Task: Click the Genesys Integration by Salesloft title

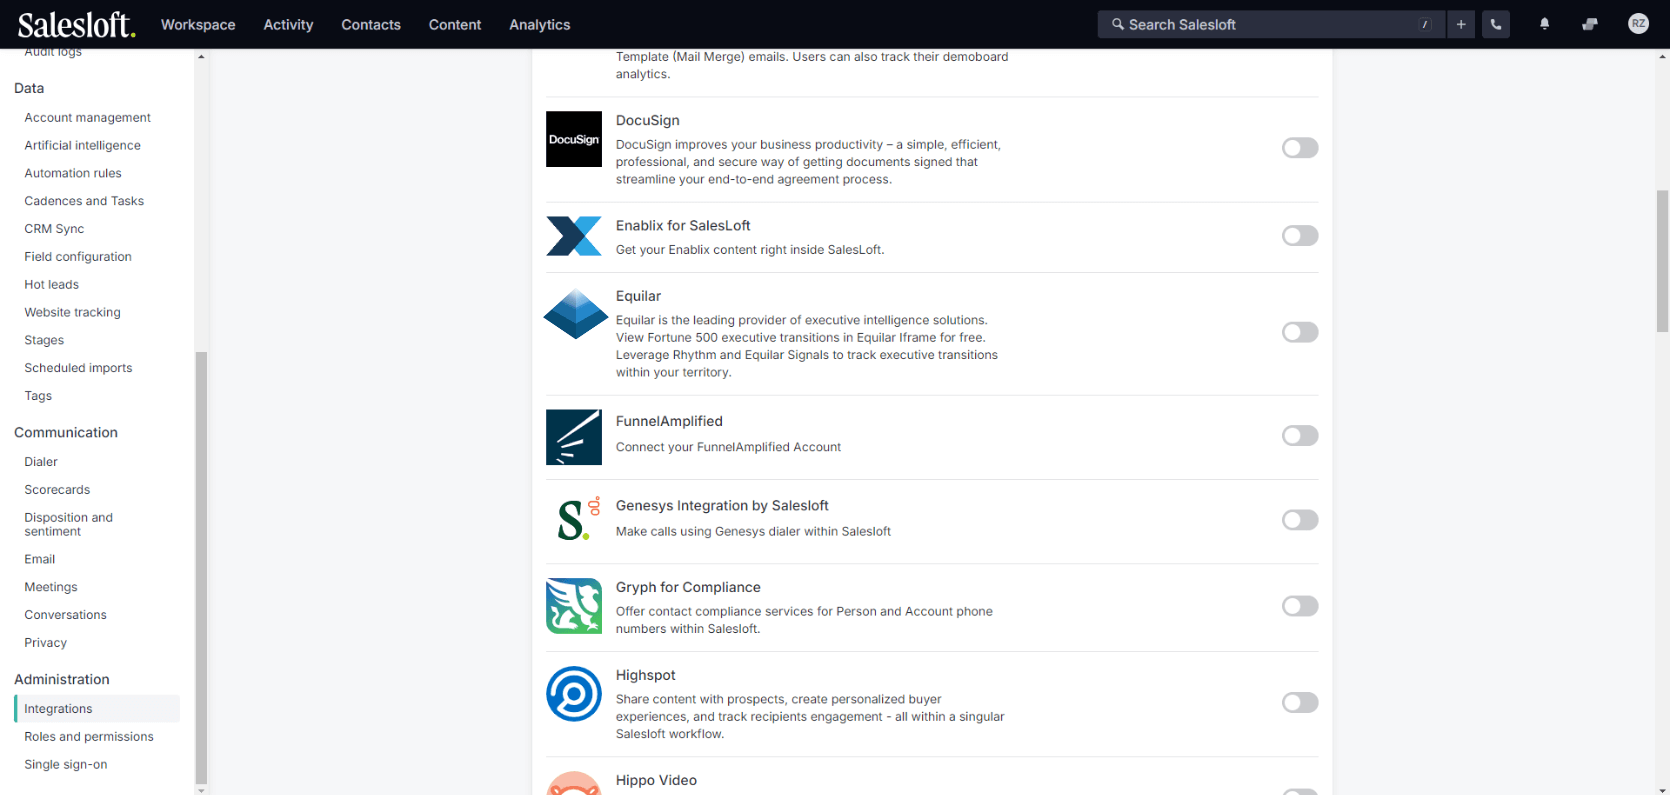Action: tap(722, 506)
